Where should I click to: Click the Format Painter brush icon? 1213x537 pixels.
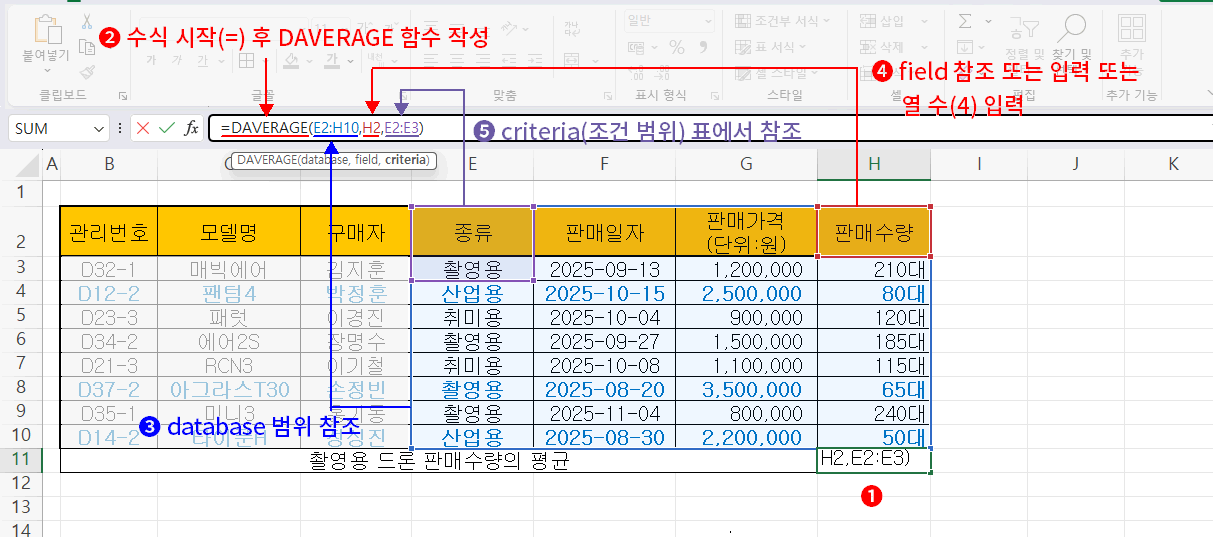tap(87, 71)
